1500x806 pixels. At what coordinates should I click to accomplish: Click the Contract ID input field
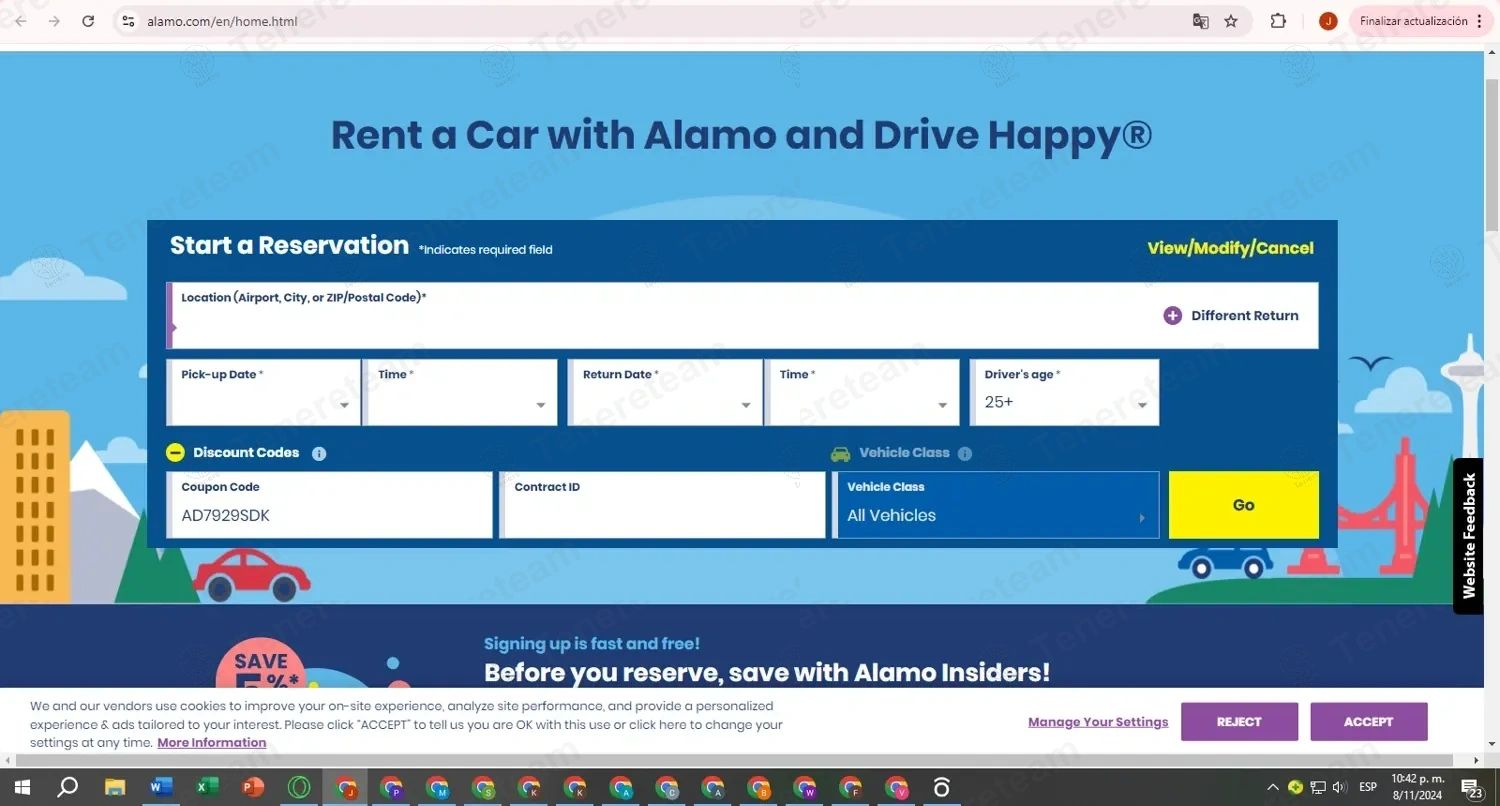[x=662, y=505]
